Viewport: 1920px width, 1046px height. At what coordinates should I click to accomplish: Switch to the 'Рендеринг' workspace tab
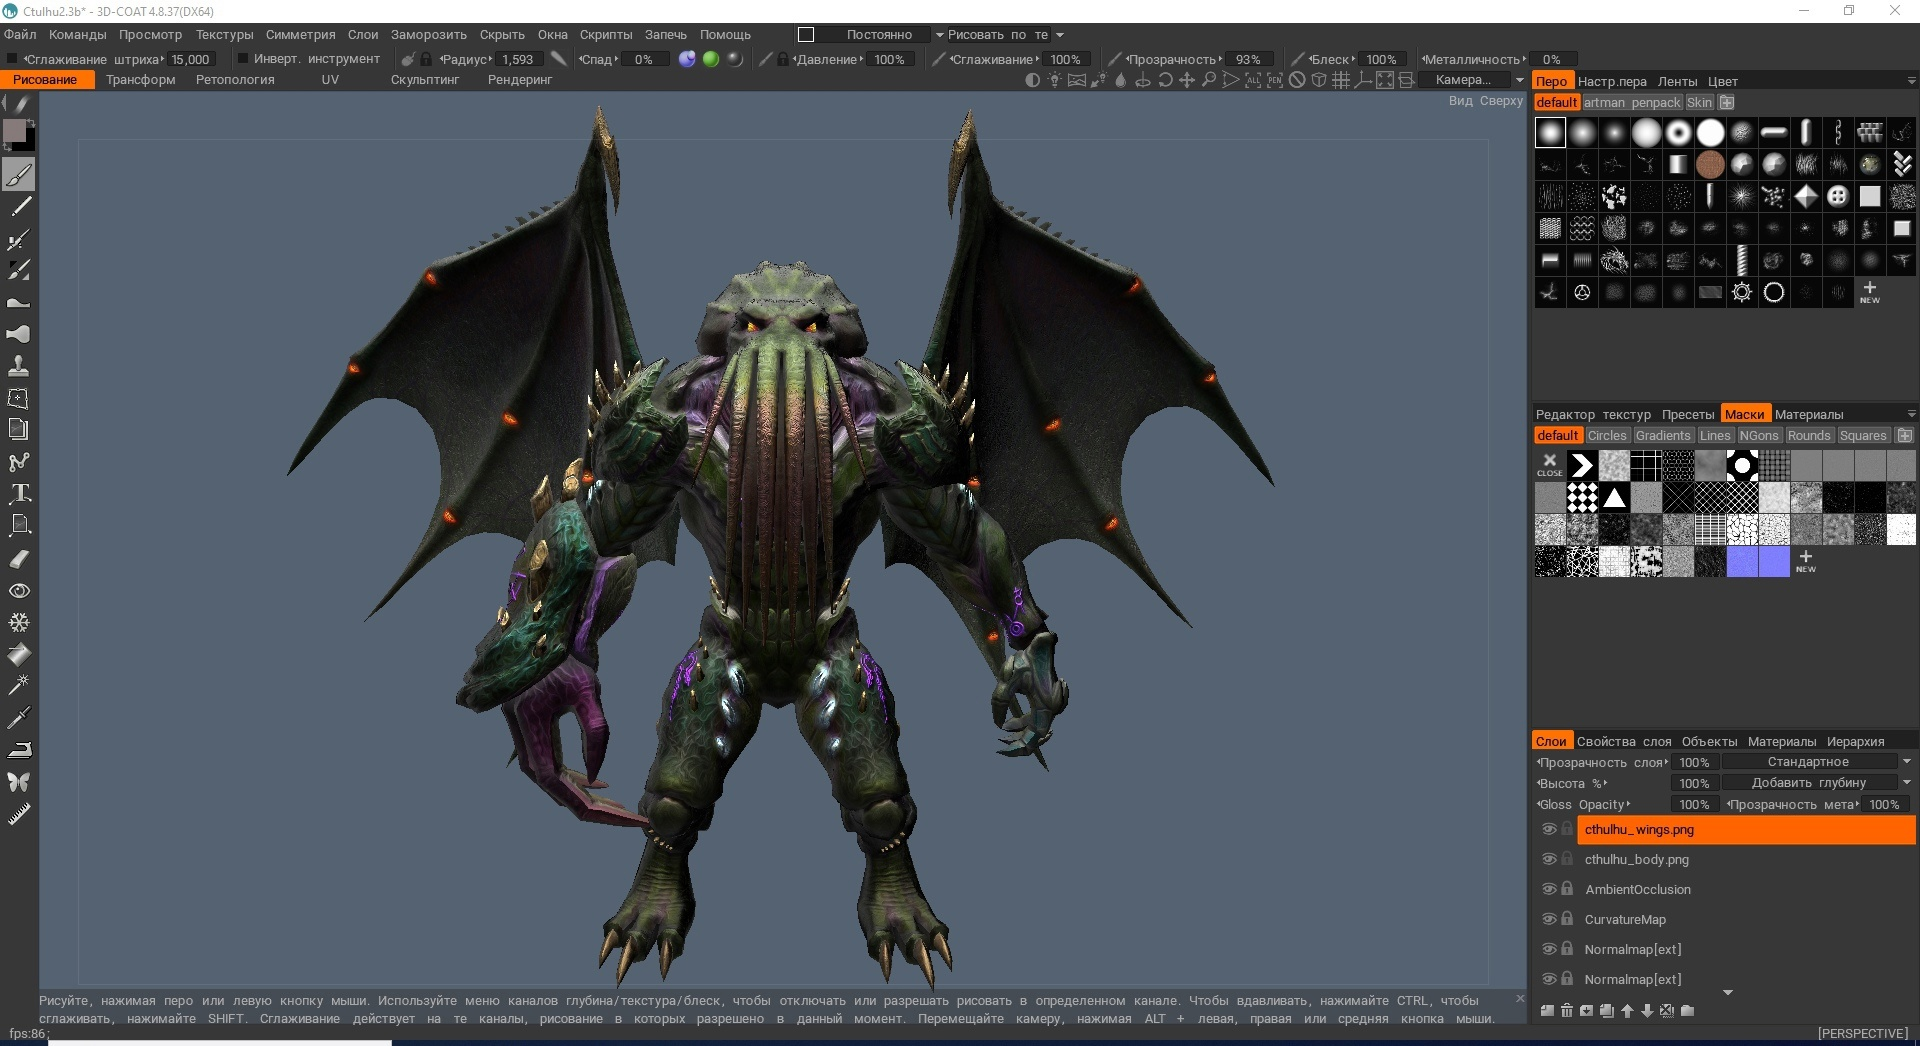[520, 80]
